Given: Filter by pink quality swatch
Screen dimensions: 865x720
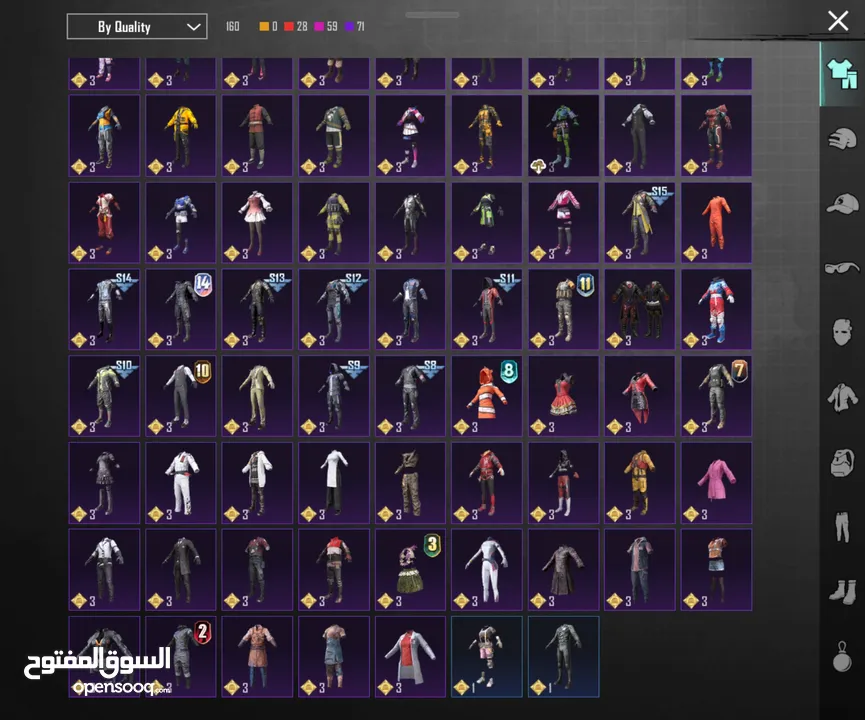Looking at the screenshot, I should pyautogui.click(x=319, y=26).
